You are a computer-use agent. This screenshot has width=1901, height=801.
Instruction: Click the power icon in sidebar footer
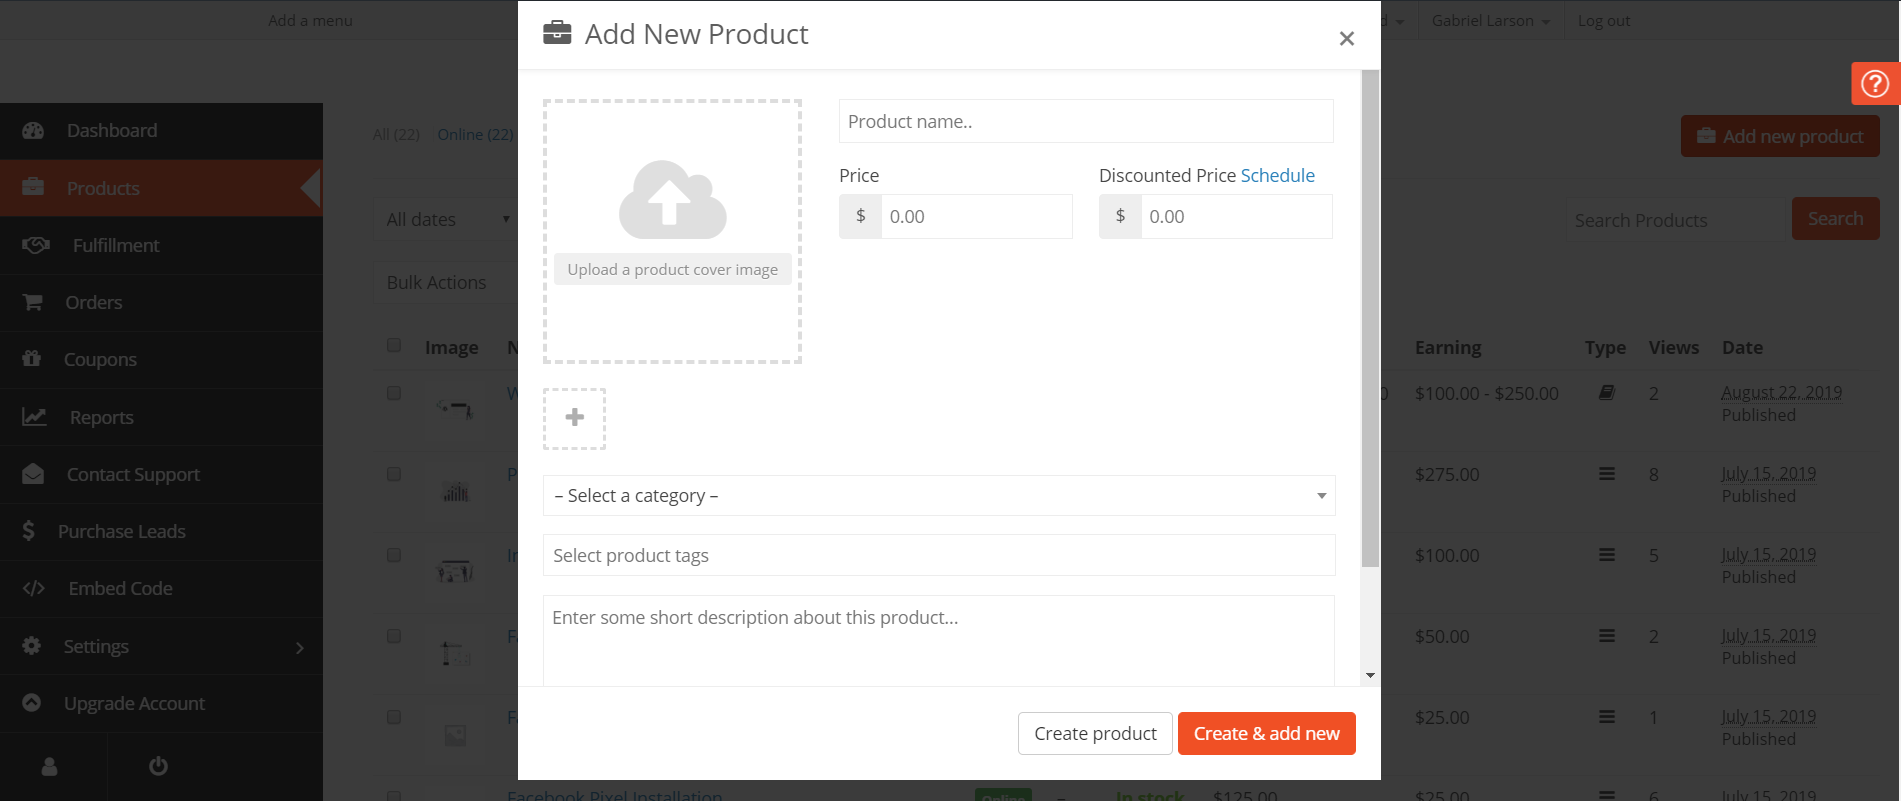tap(158, 766)
